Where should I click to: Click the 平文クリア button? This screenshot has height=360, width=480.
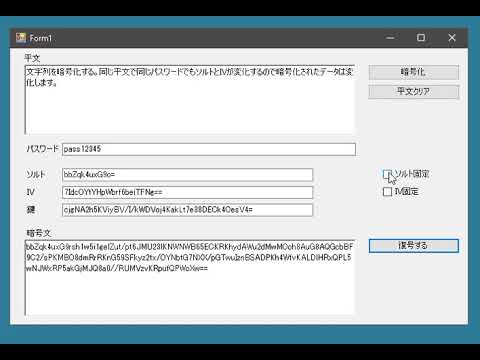tap(413, 91)
